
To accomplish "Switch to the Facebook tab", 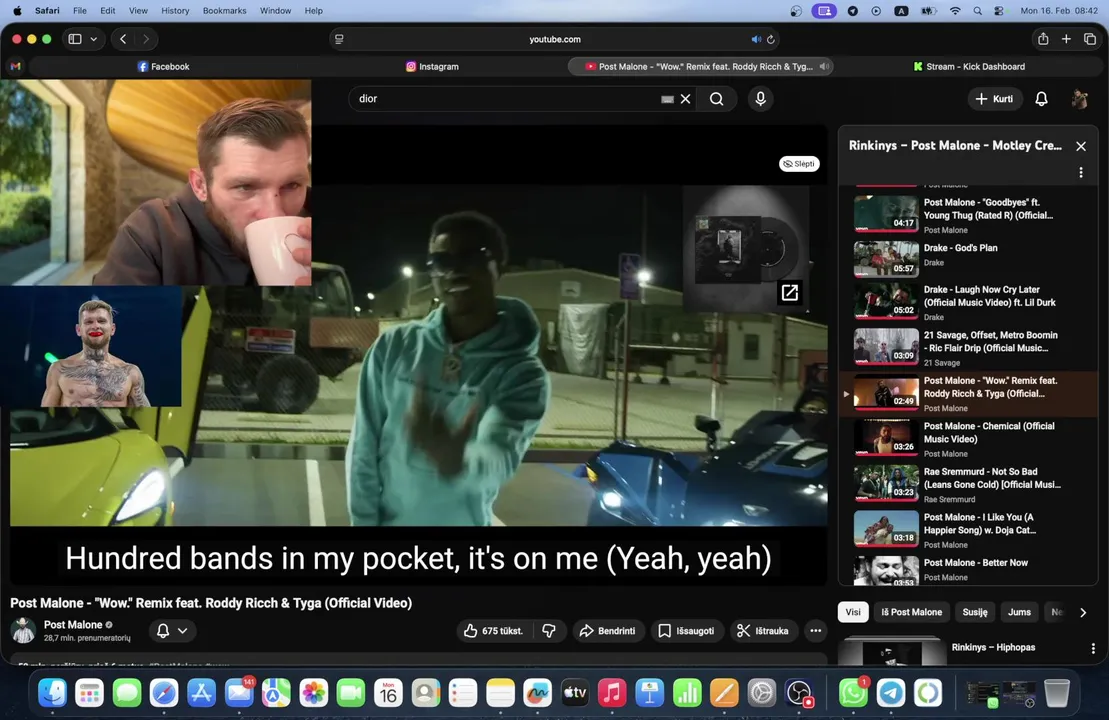I will [163, 66].
